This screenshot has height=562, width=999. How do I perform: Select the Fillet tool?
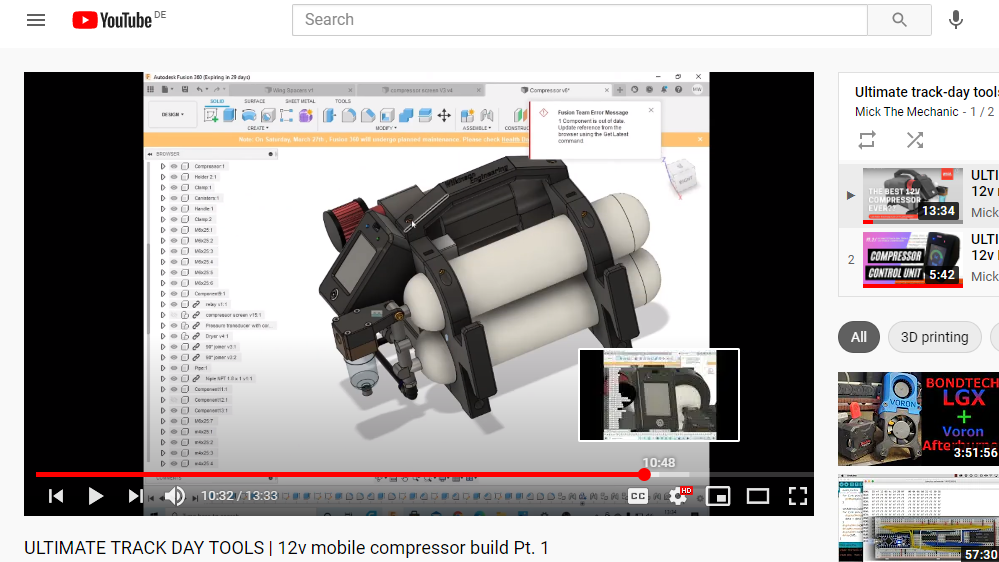349,115
